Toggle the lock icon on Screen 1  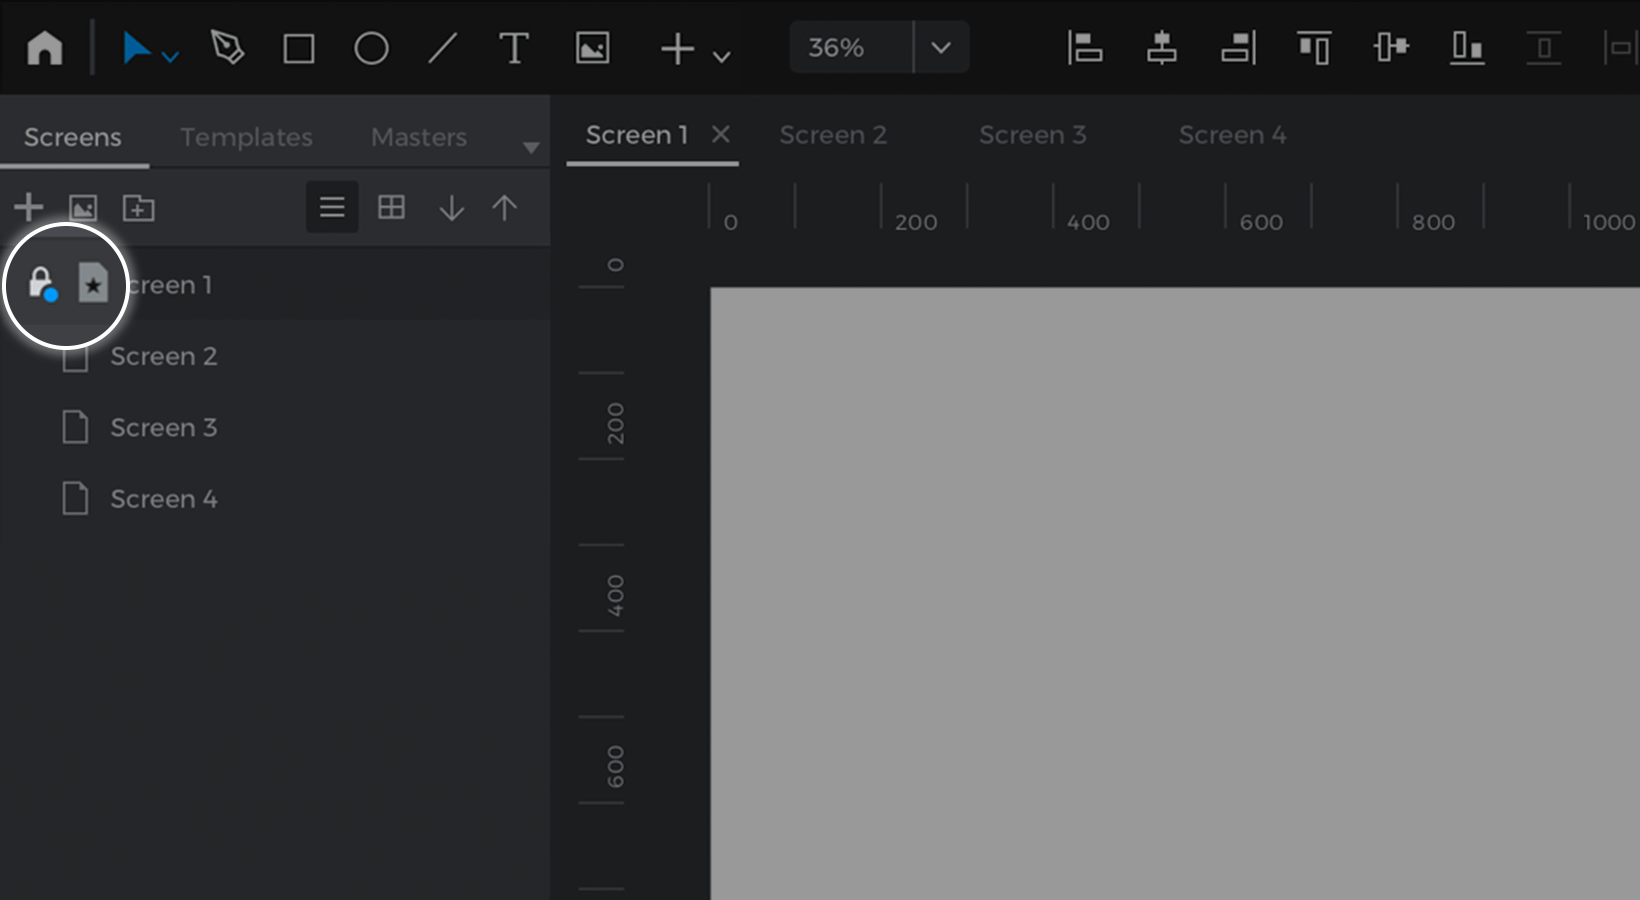click(42, 284)
